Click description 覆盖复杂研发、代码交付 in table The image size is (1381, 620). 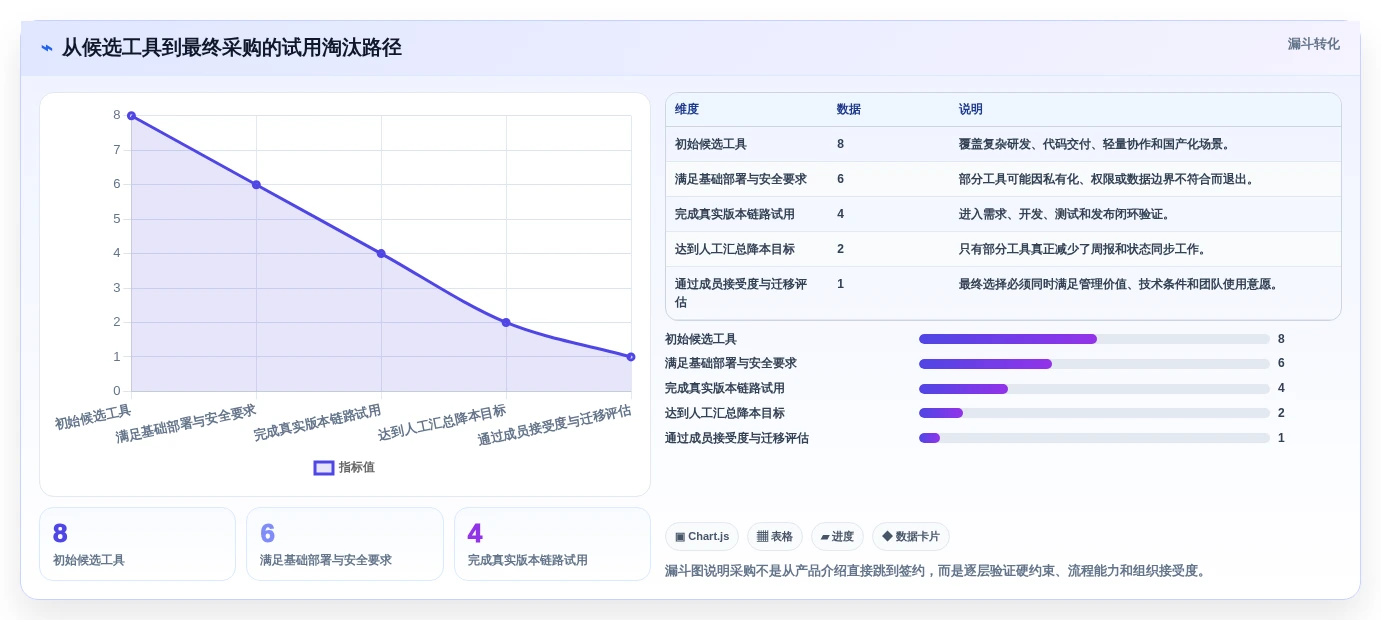point(1097,144)
